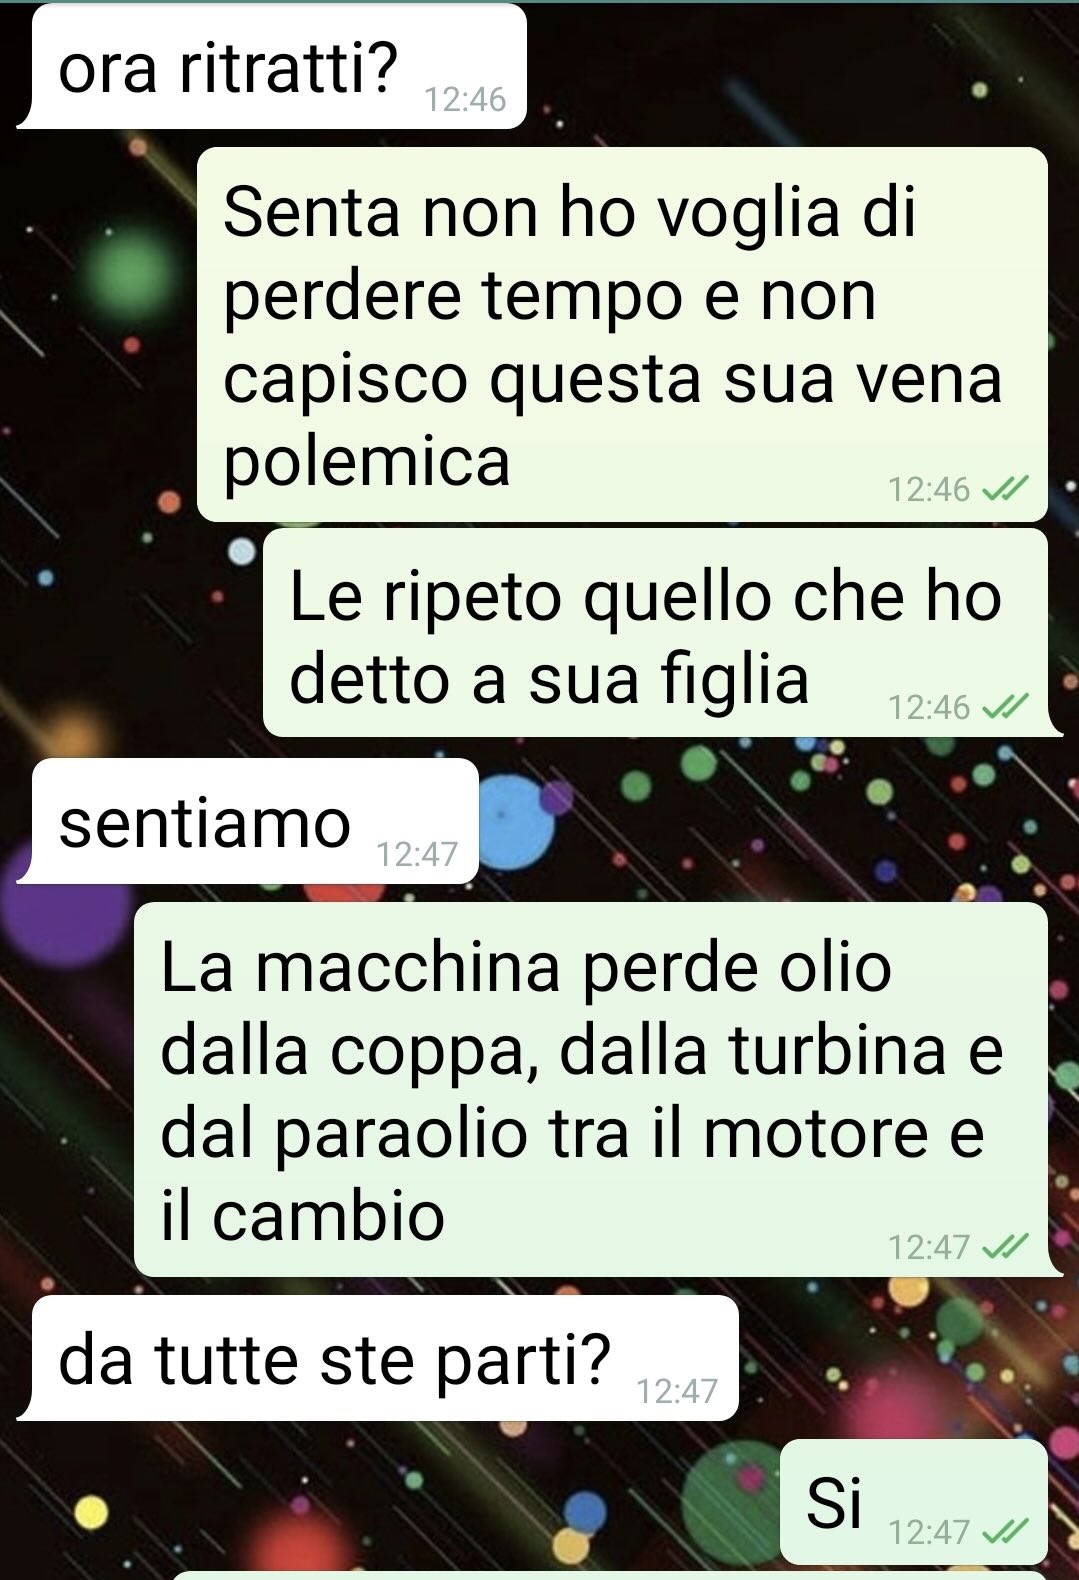Tap the 12:47 timestamp beside 'sentiamo'
Viewport: 1079px width, 1580px height.
417,854
